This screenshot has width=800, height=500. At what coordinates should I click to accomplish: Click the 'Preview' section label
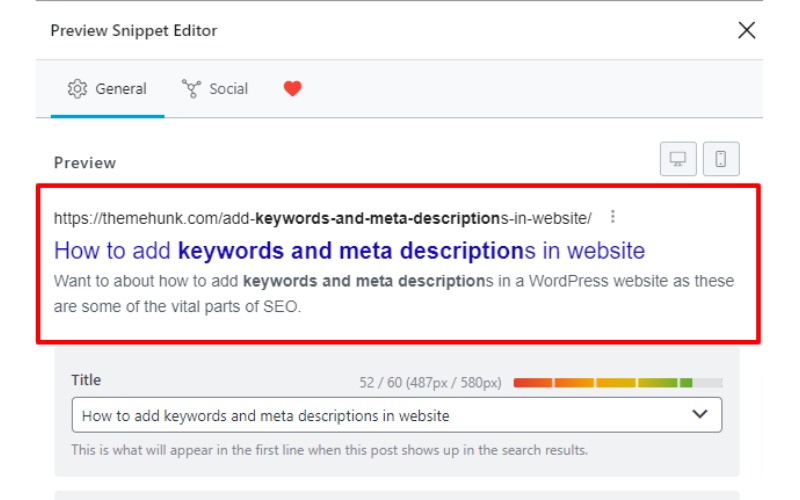85,163
